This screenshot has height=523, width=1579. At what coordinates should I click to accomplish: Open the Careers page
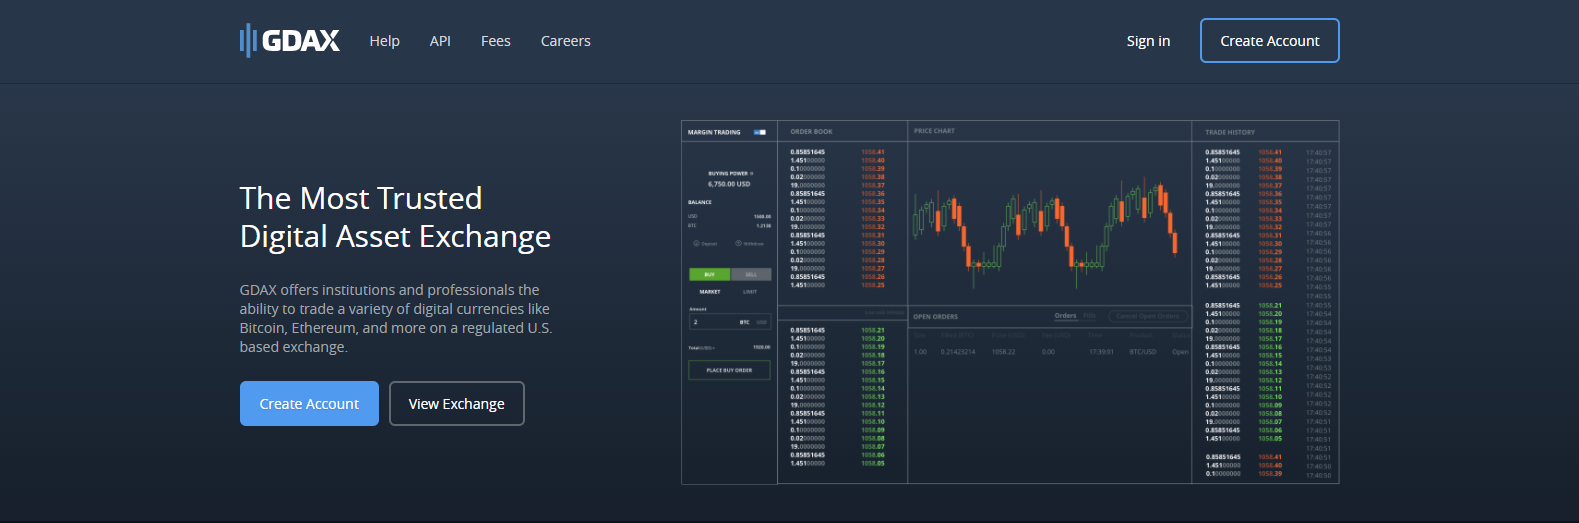click(566, 41)
